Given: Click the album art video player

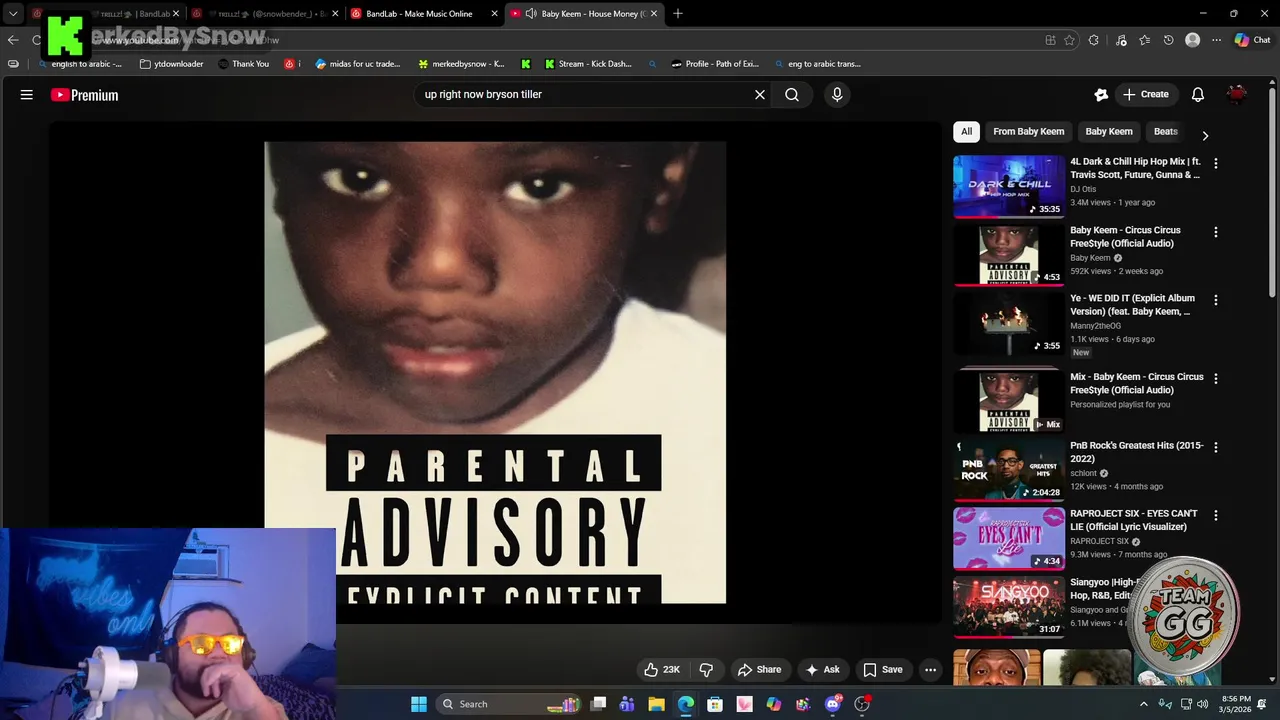Looking at the screenshot, I should (495, 372).
